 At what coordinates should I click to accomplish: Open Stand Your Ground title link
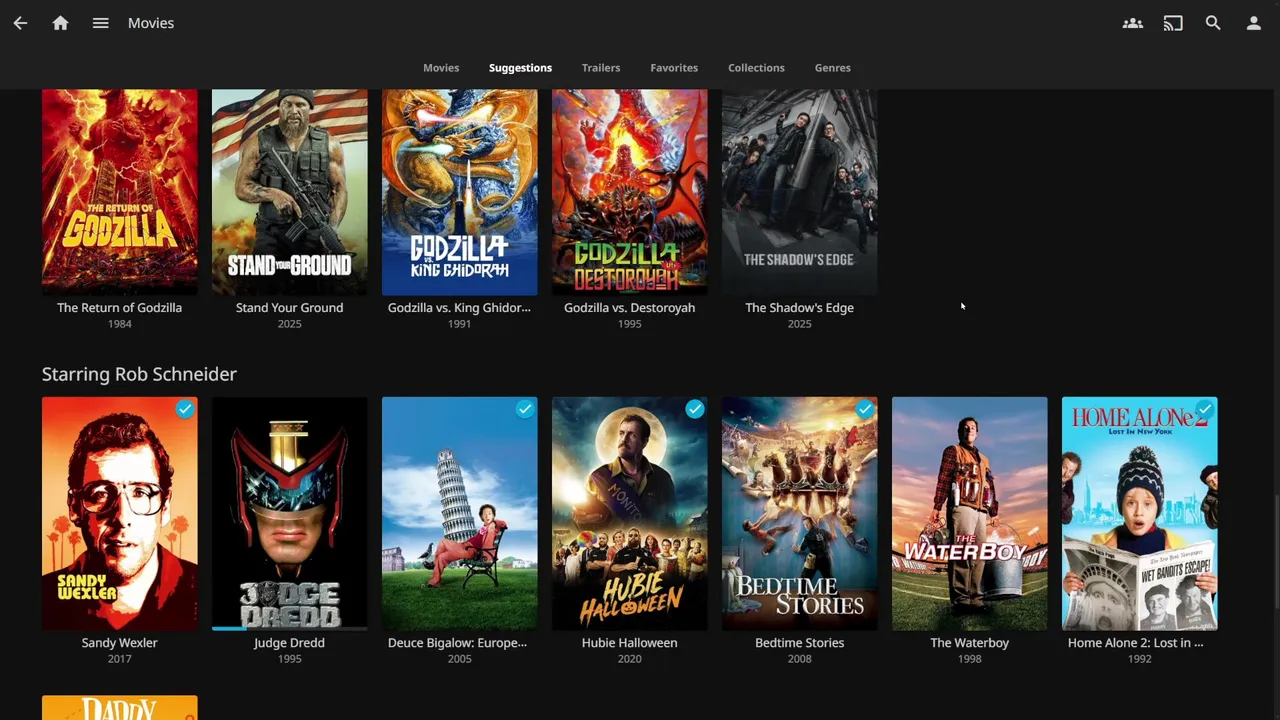289,308
